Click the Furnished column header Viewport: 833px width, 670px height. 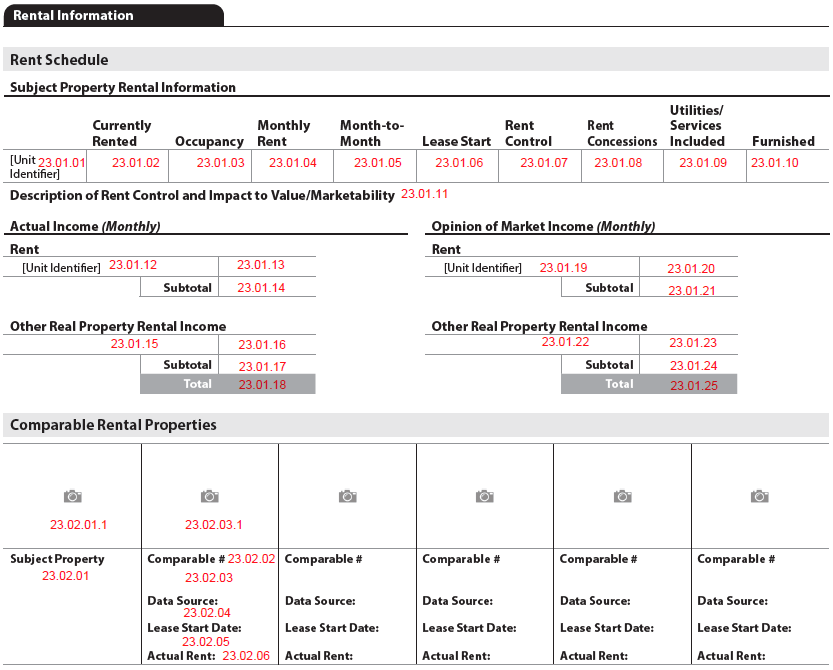point(783,141)
